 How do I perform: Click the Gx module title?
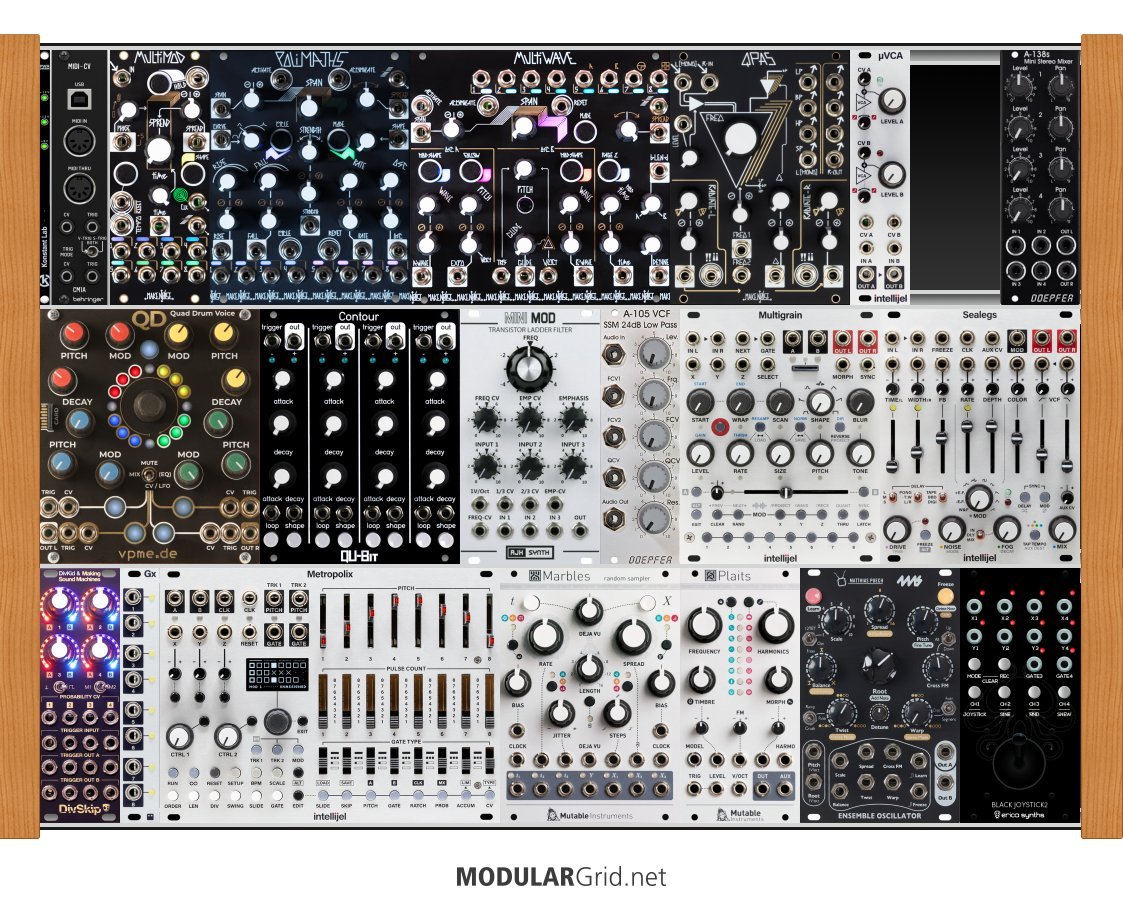coord(150,574)
